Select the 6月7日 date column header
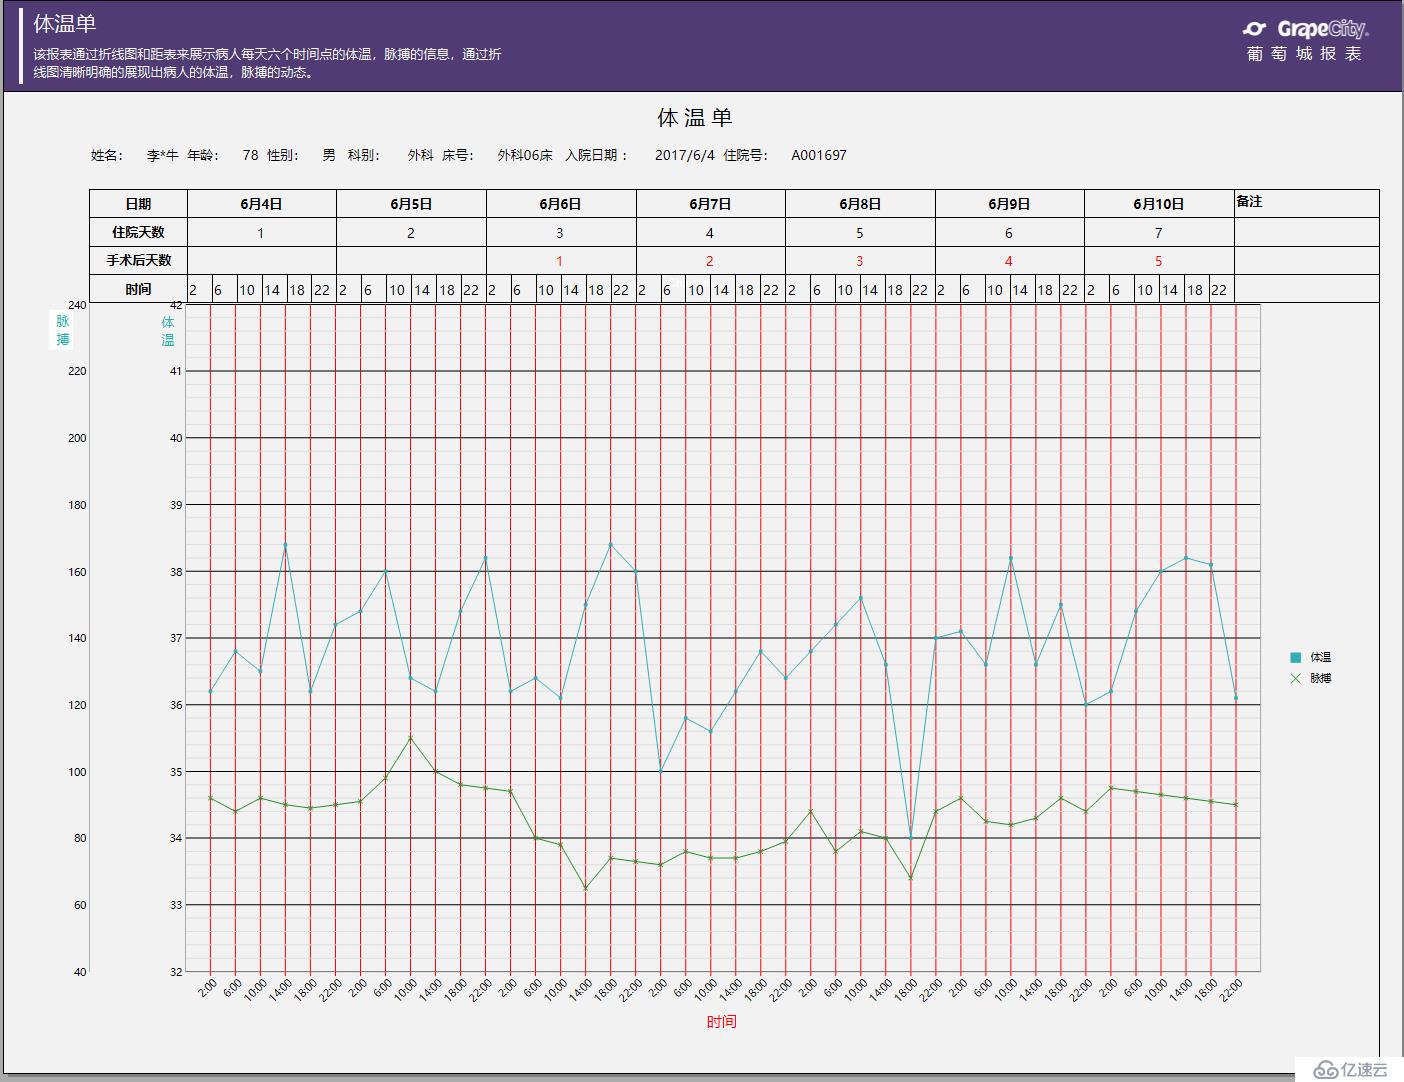Screen dimensions: 1404x1082 pyautogui.click(x=710, y=204)
